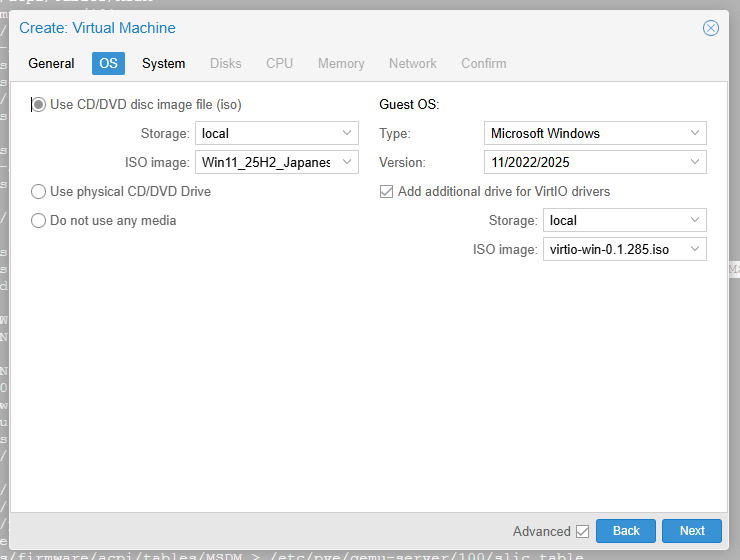Expand the Guest OS Type dropdown arrow
This screenshot has width=740, height=560.
(x=695, y=133)
